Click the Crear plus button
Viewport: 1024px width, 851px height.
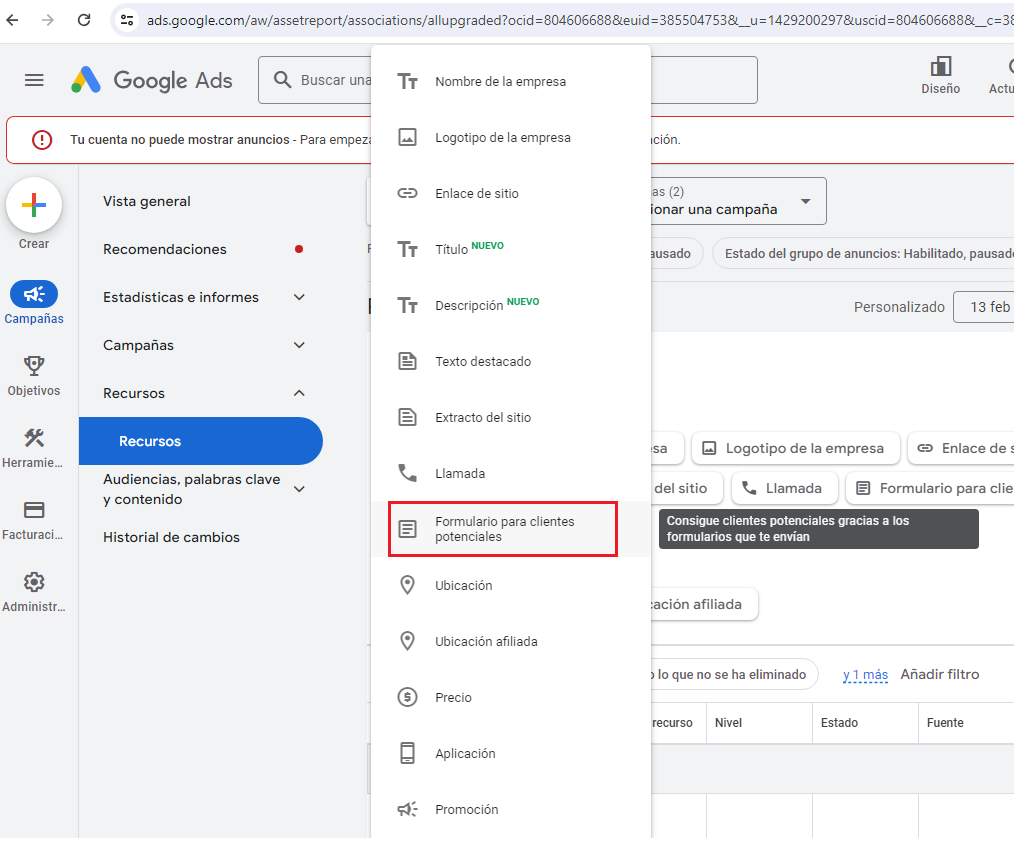point(34,205)
